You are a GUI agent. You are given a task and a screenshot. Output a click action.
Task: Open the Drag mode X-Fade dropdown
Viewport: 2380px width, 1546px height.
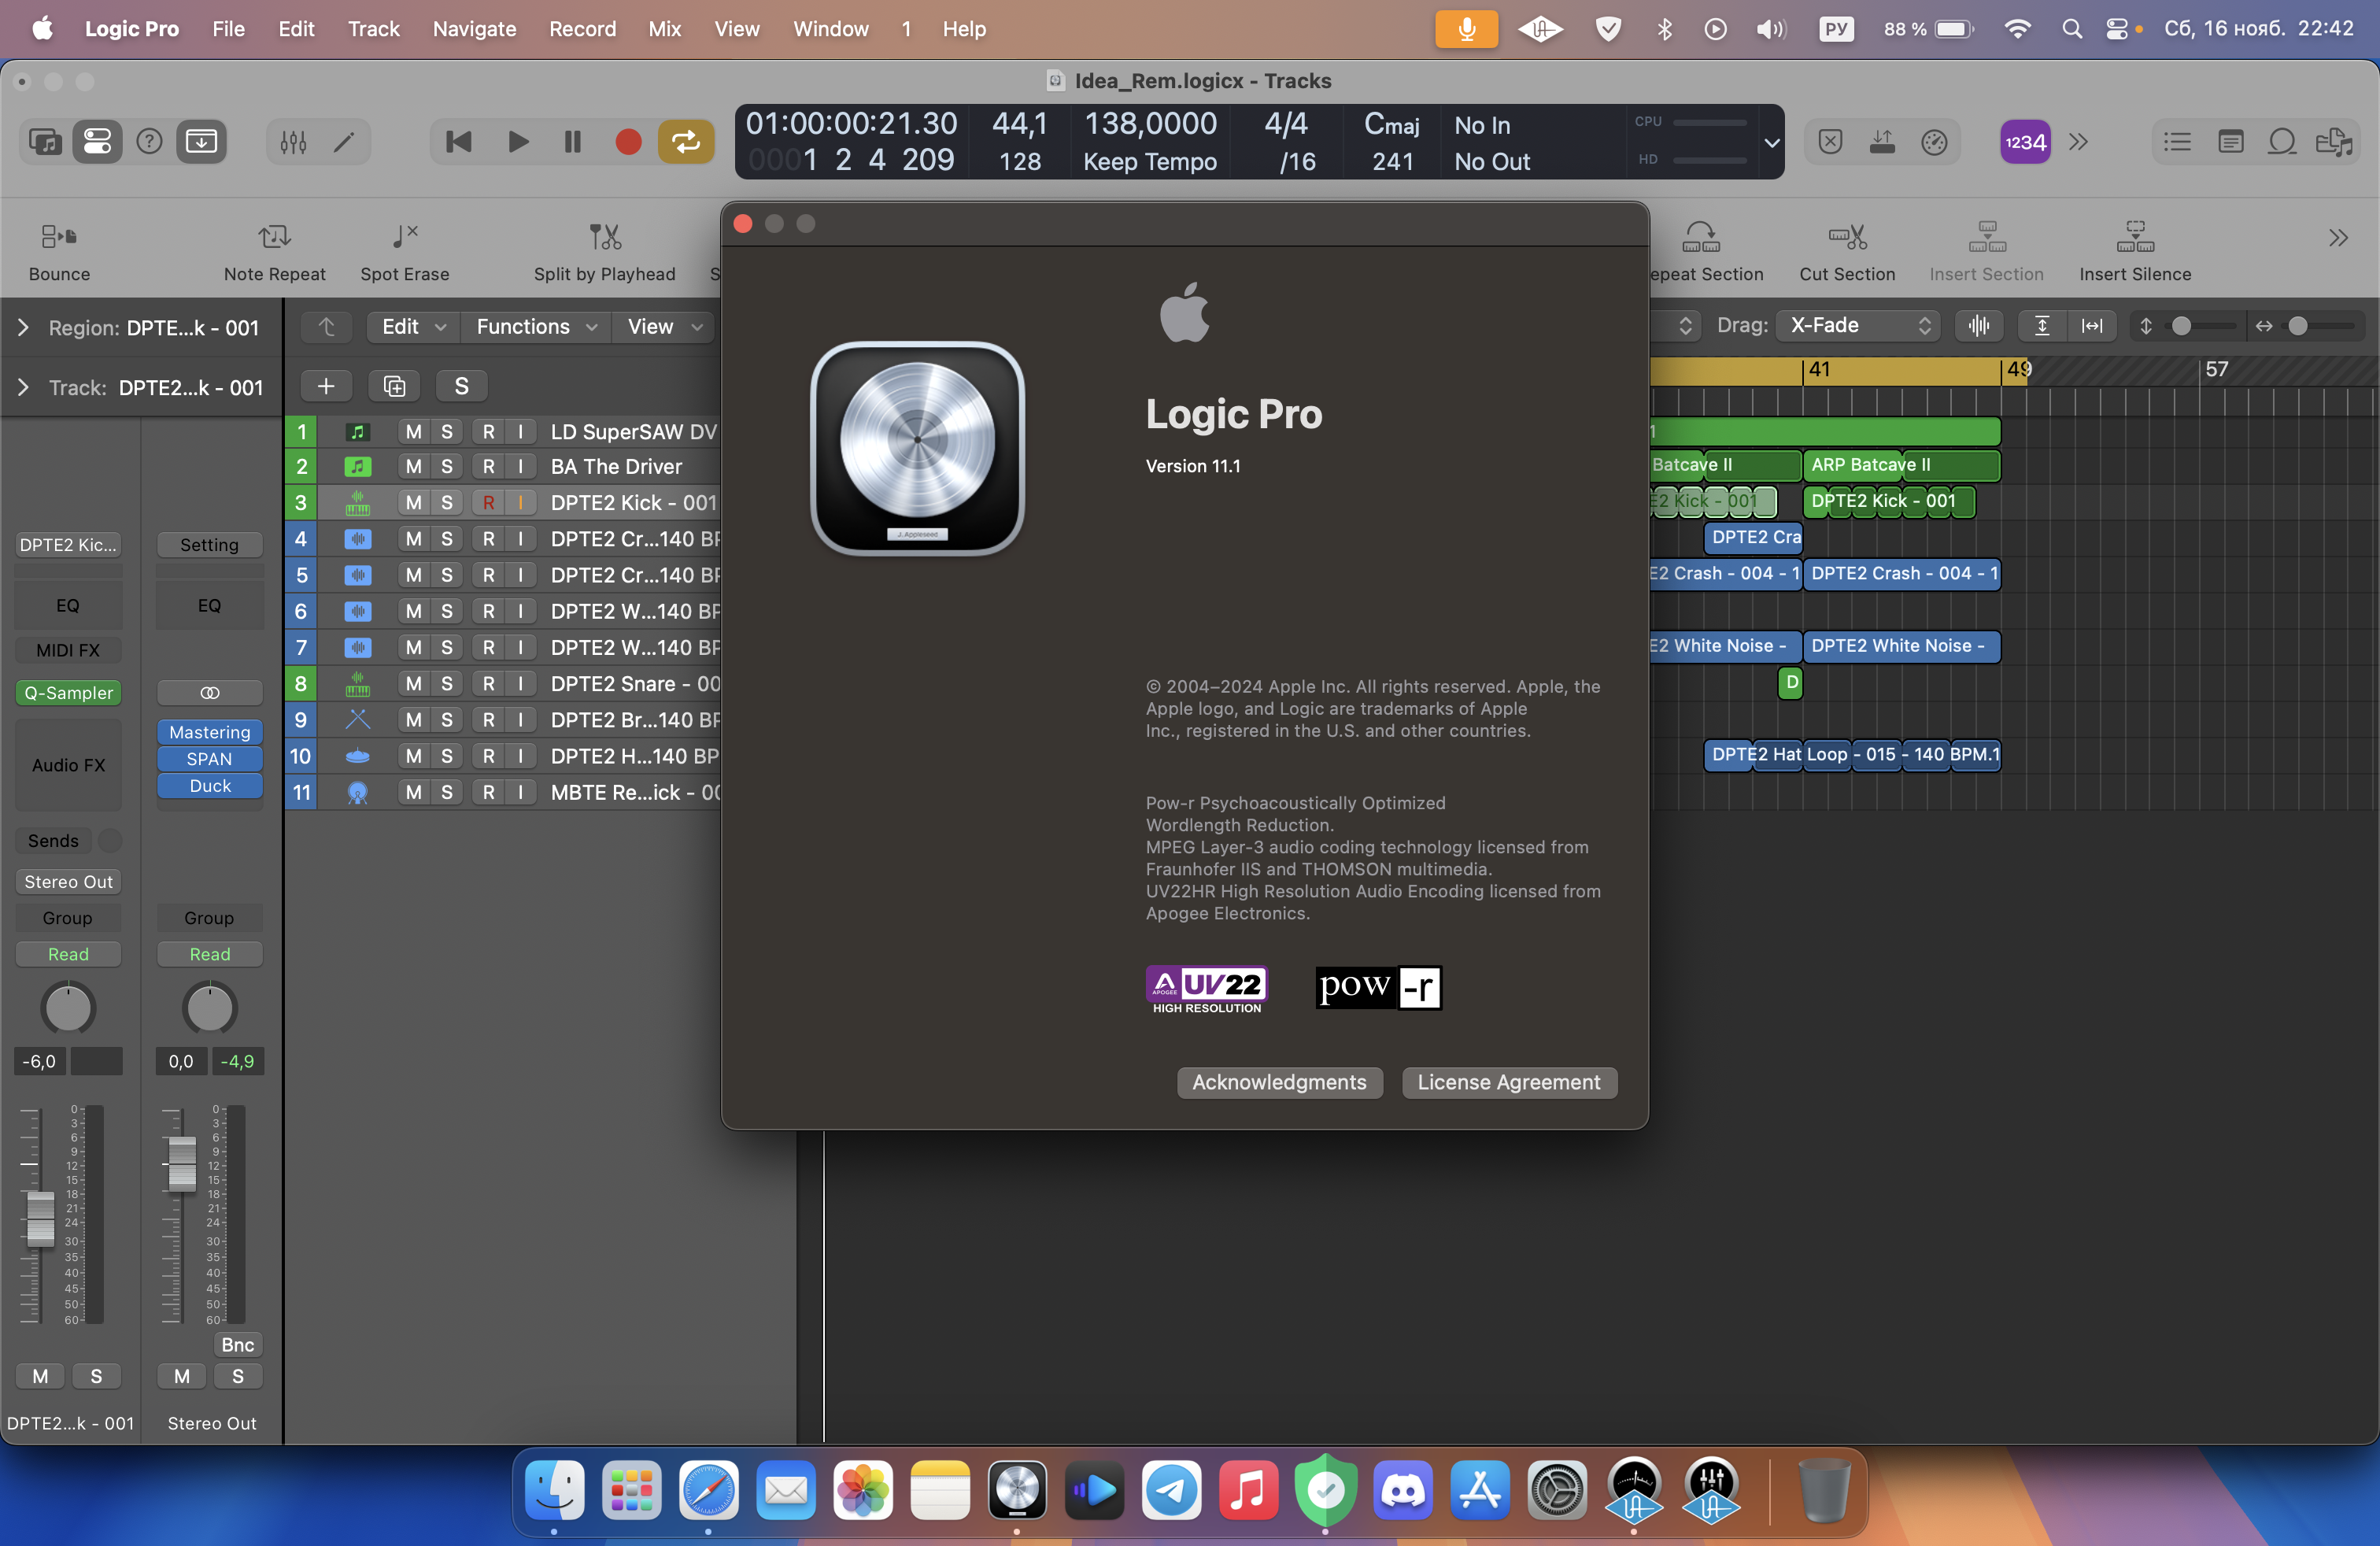1858,326
